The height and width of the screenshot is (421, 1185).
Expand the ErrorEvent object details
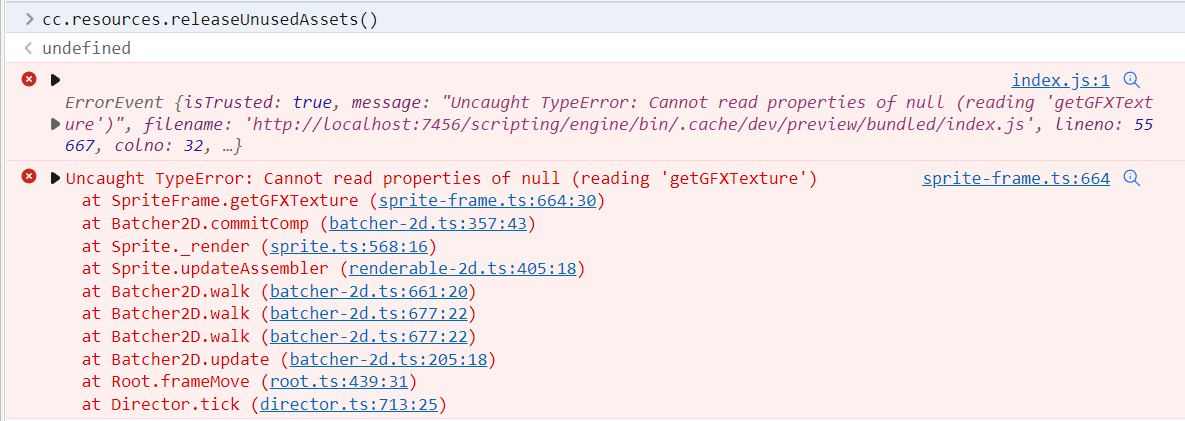click(55, 124)
